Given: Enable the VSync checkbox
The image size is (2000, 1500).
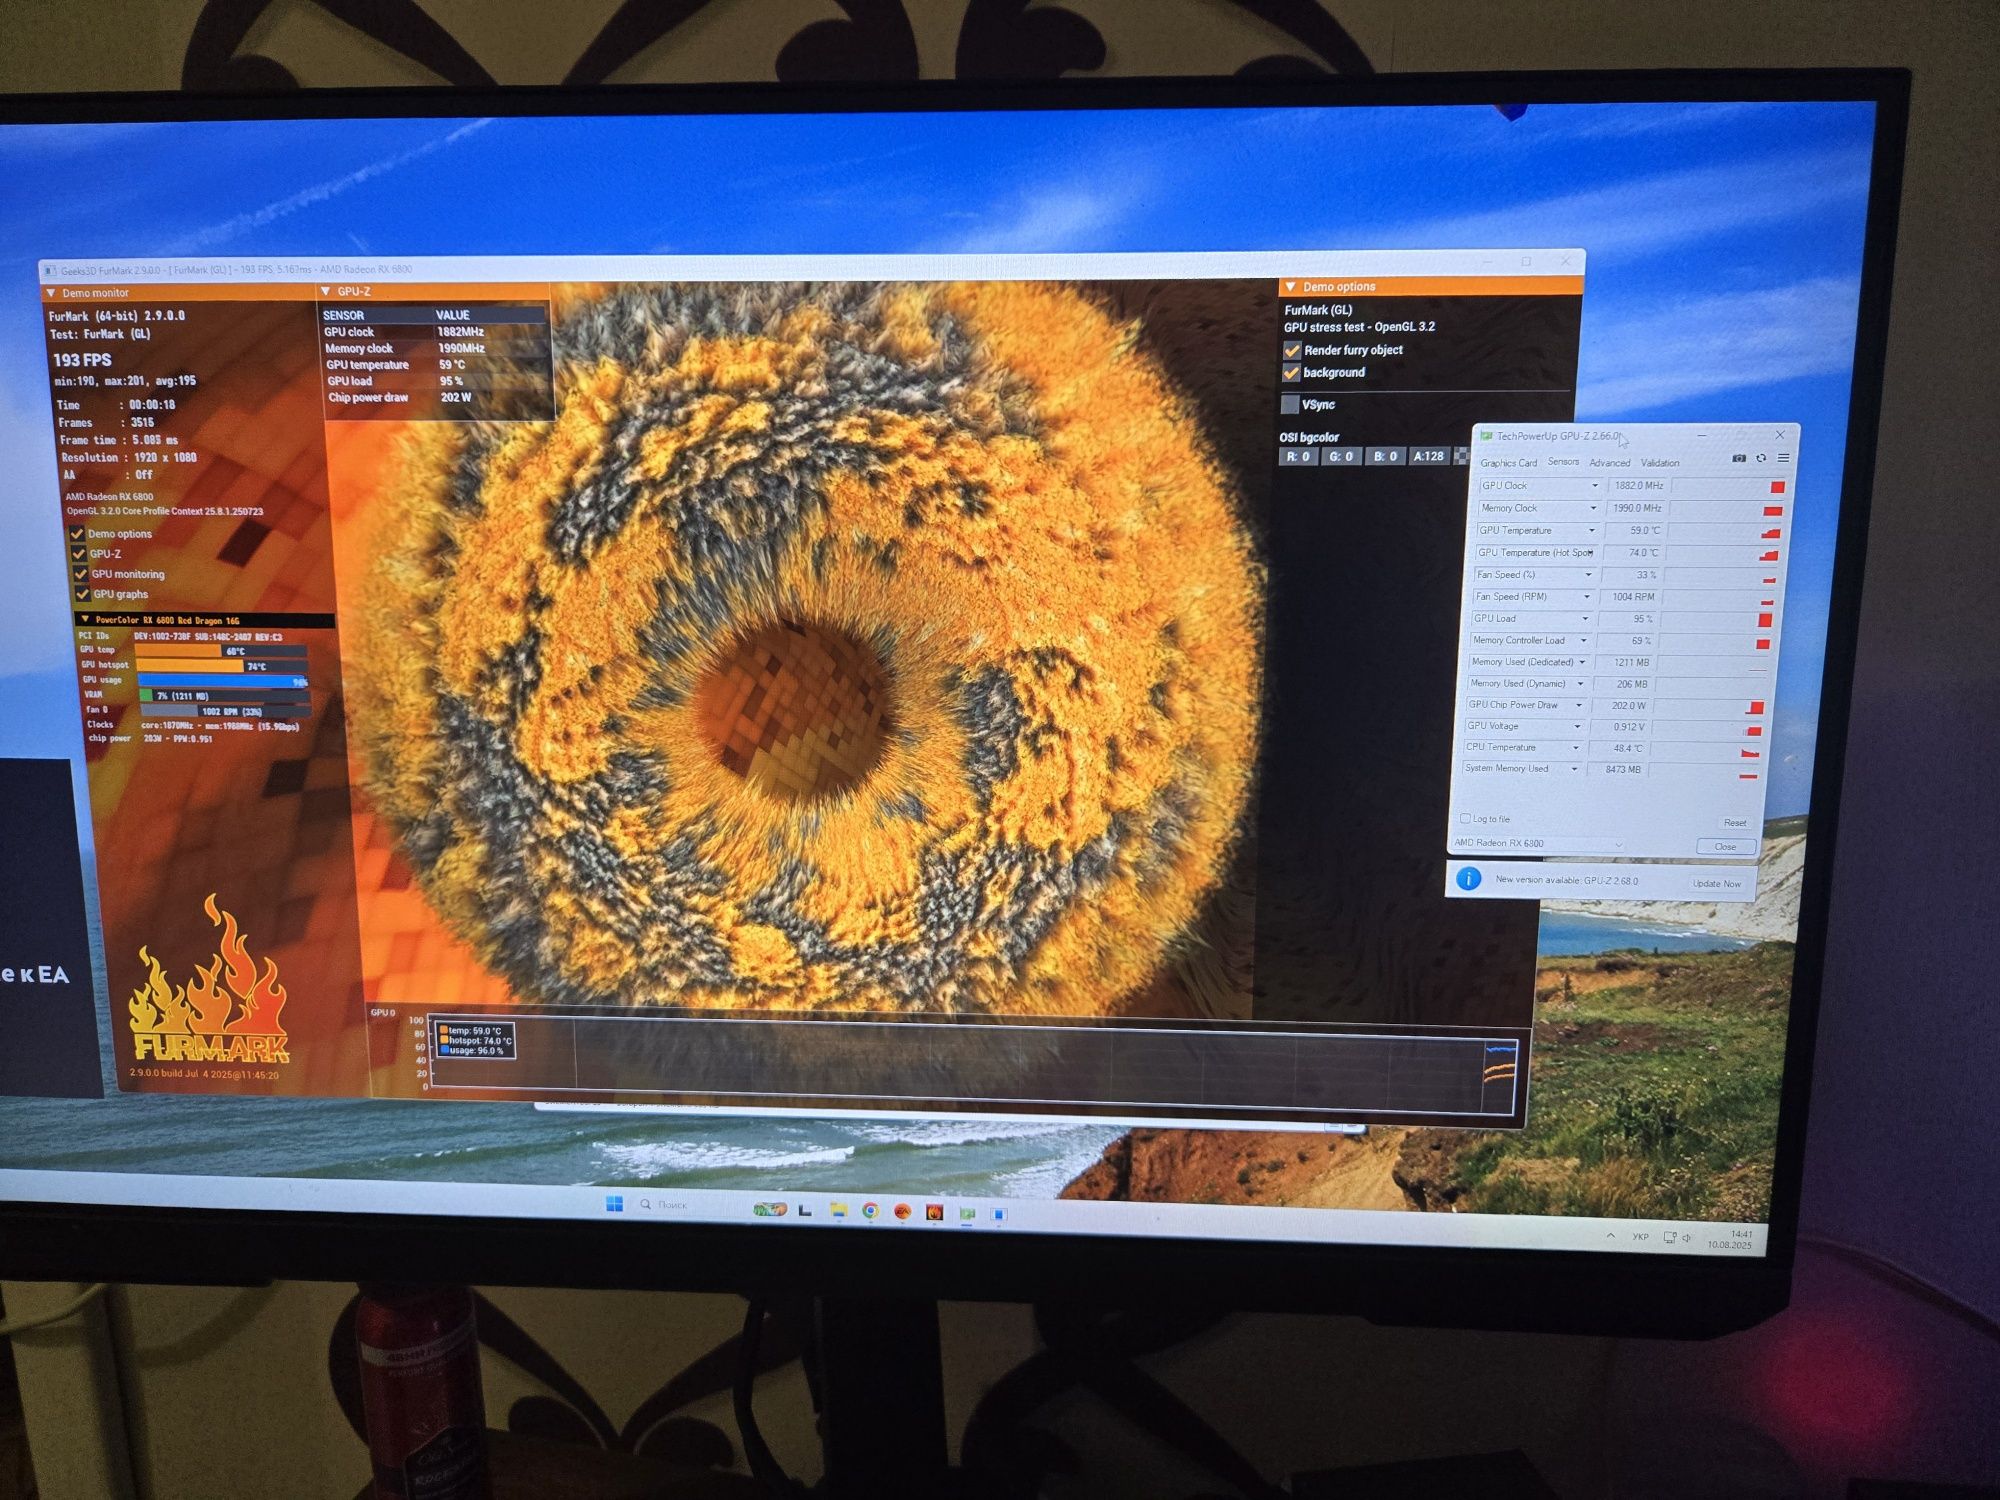Looking at the screenshot, I should click(x=1290, y=404).
